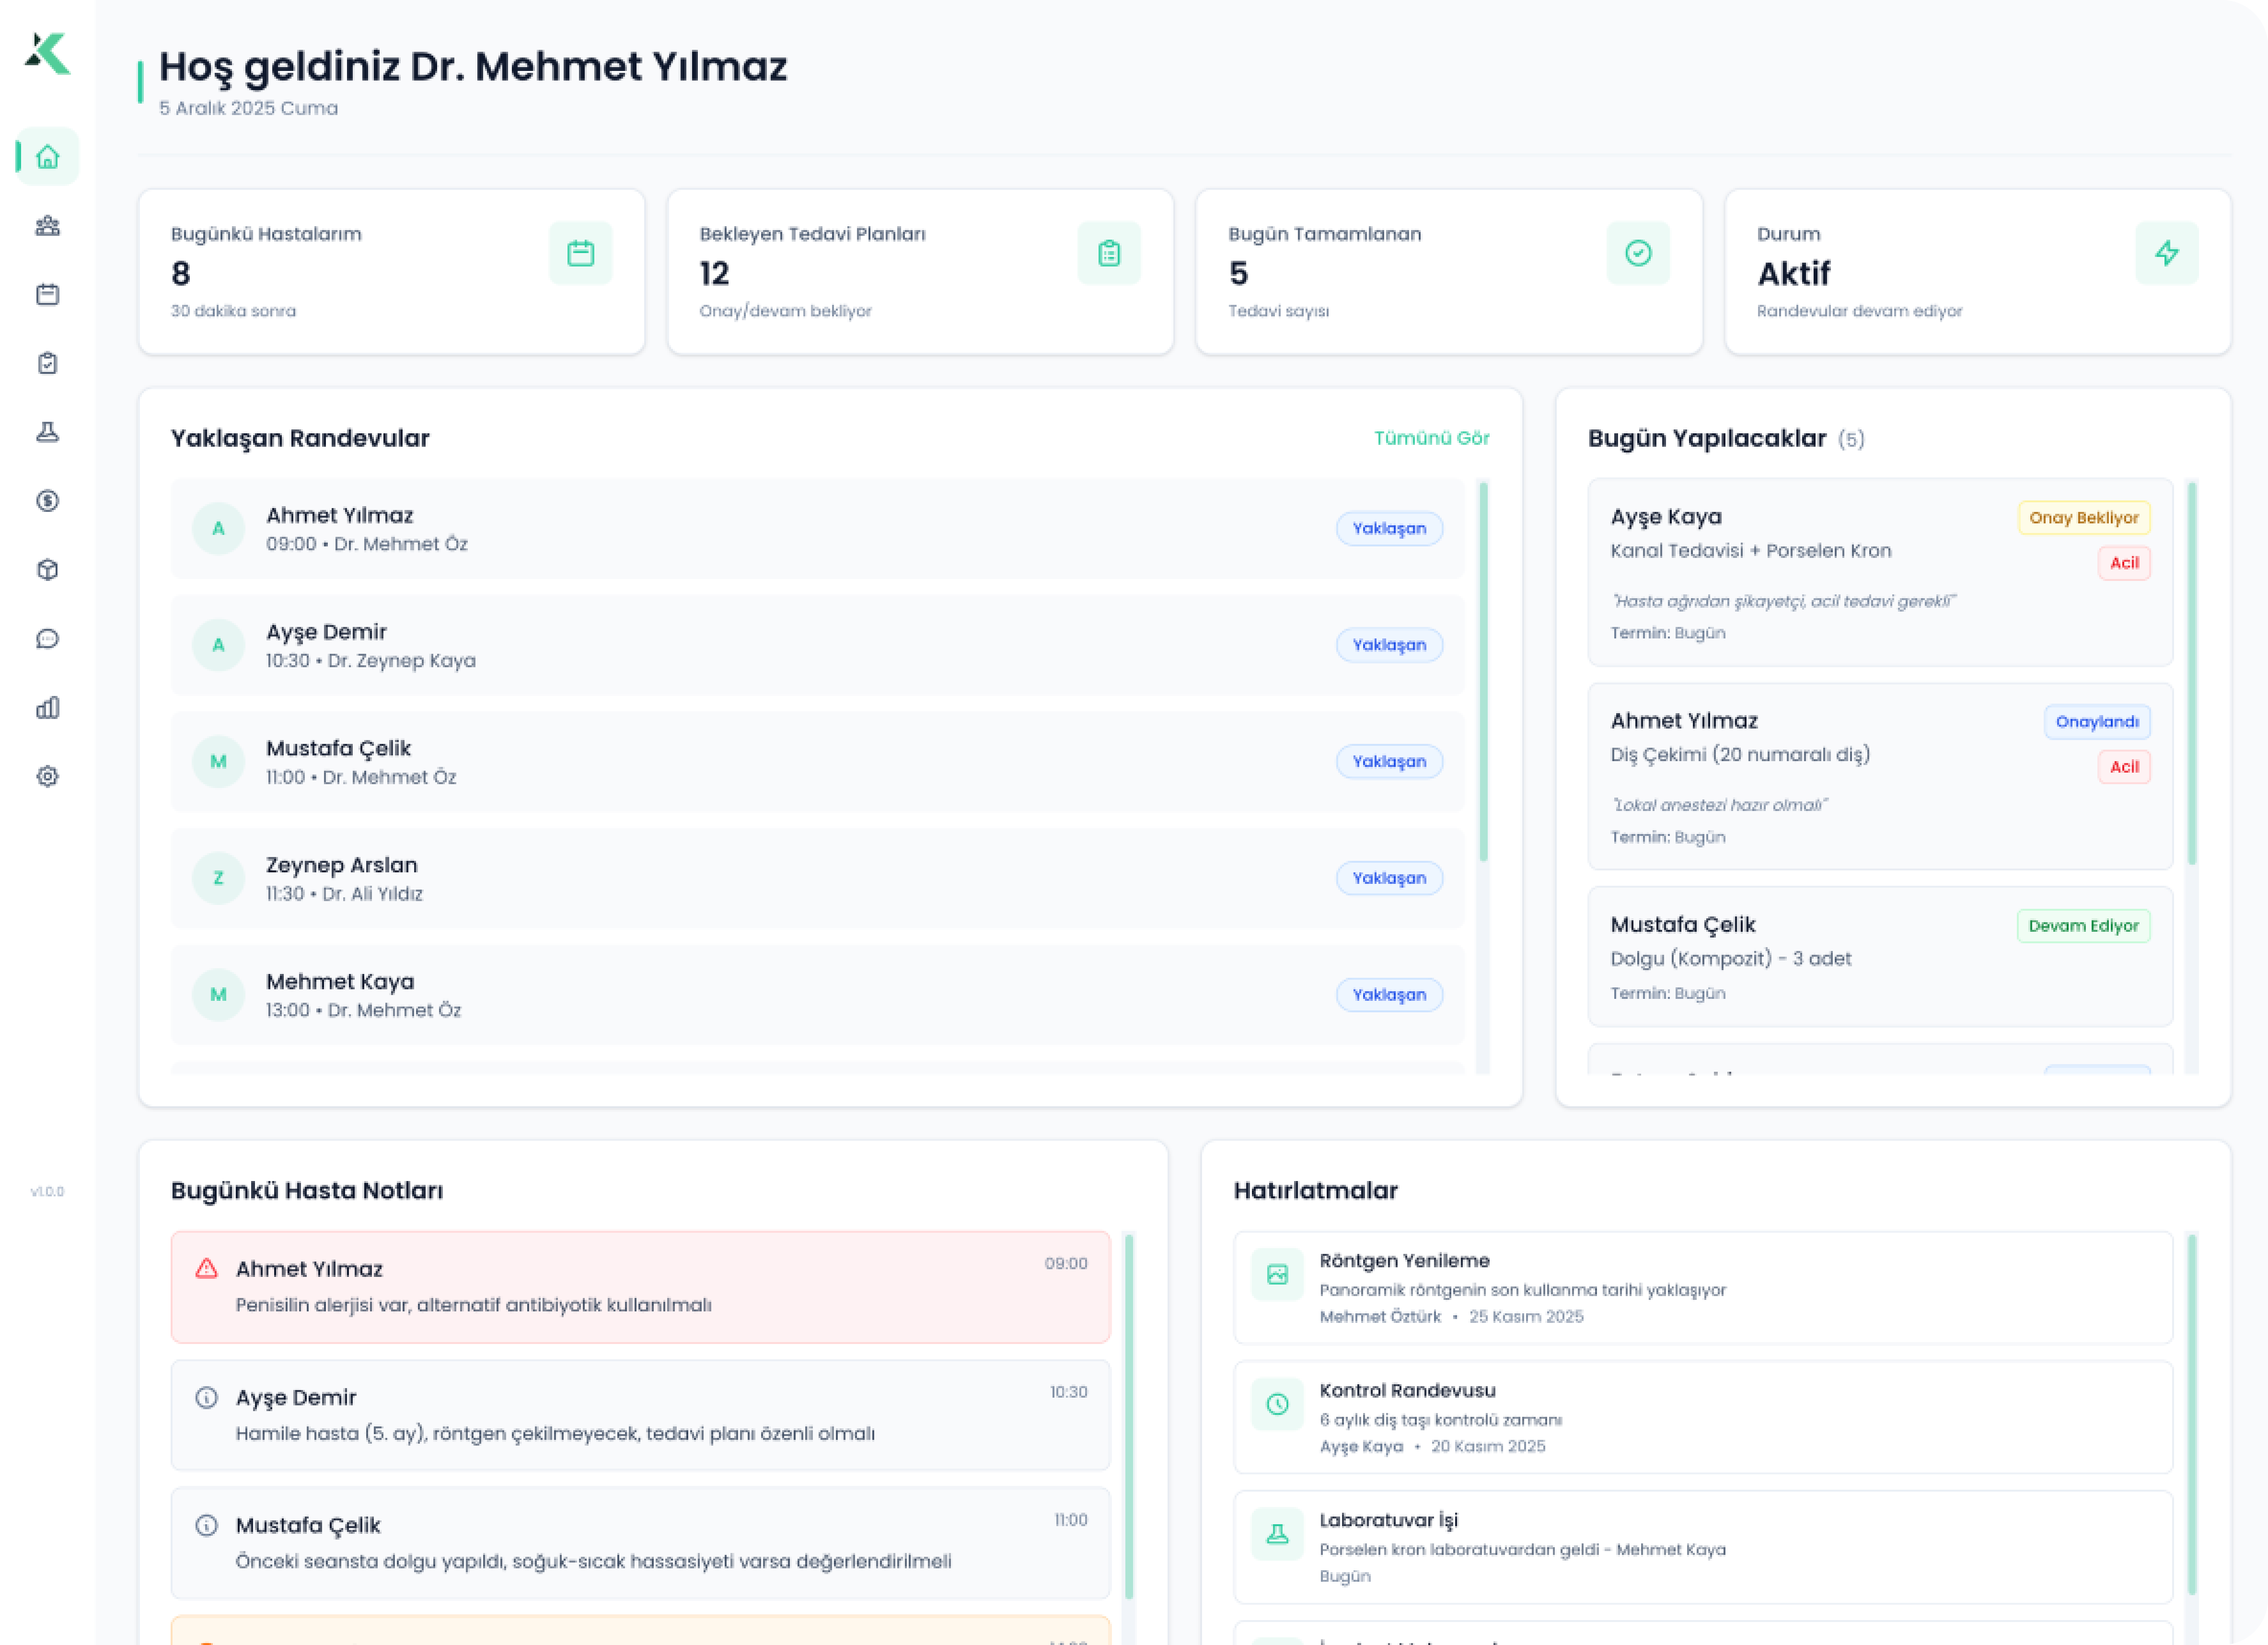Open the messages chat bubble sidebar icon
This screenshot has width=2268, height=1645.
47,639
